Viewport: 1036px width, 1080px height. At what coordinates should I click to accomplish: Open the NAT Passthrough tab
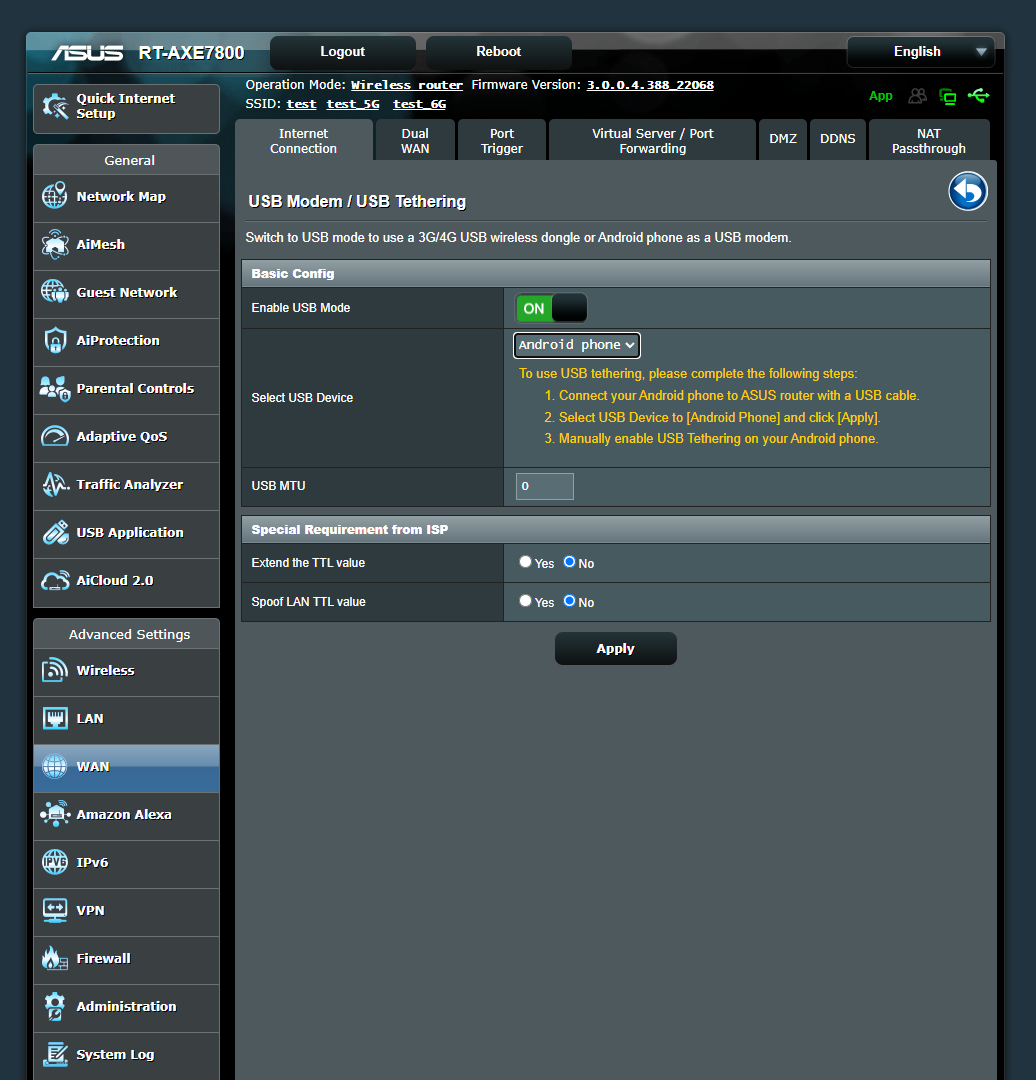pos(929,141)
